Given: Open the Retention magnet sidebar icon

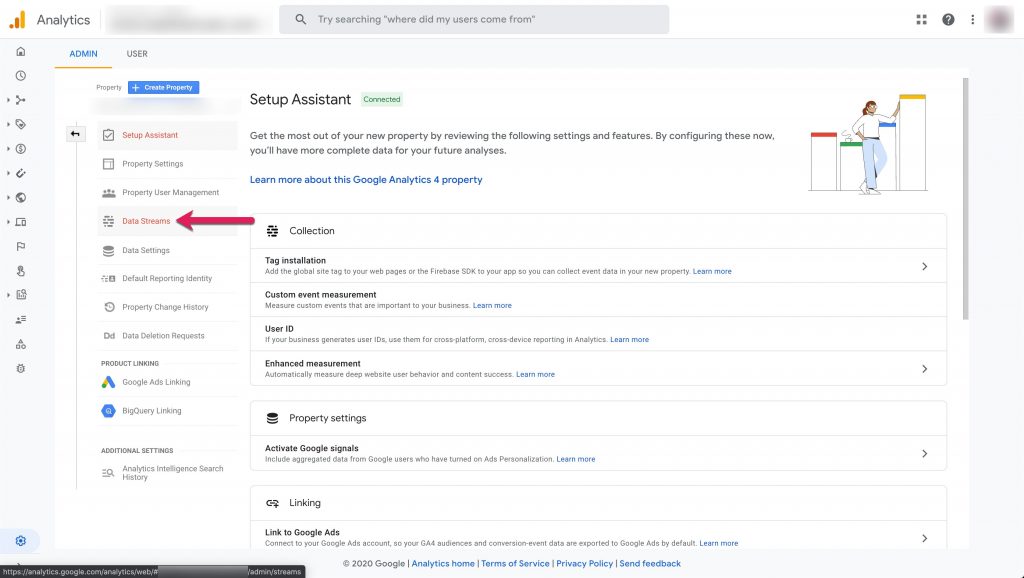Looking at the screenshot, I should (21, 173).
